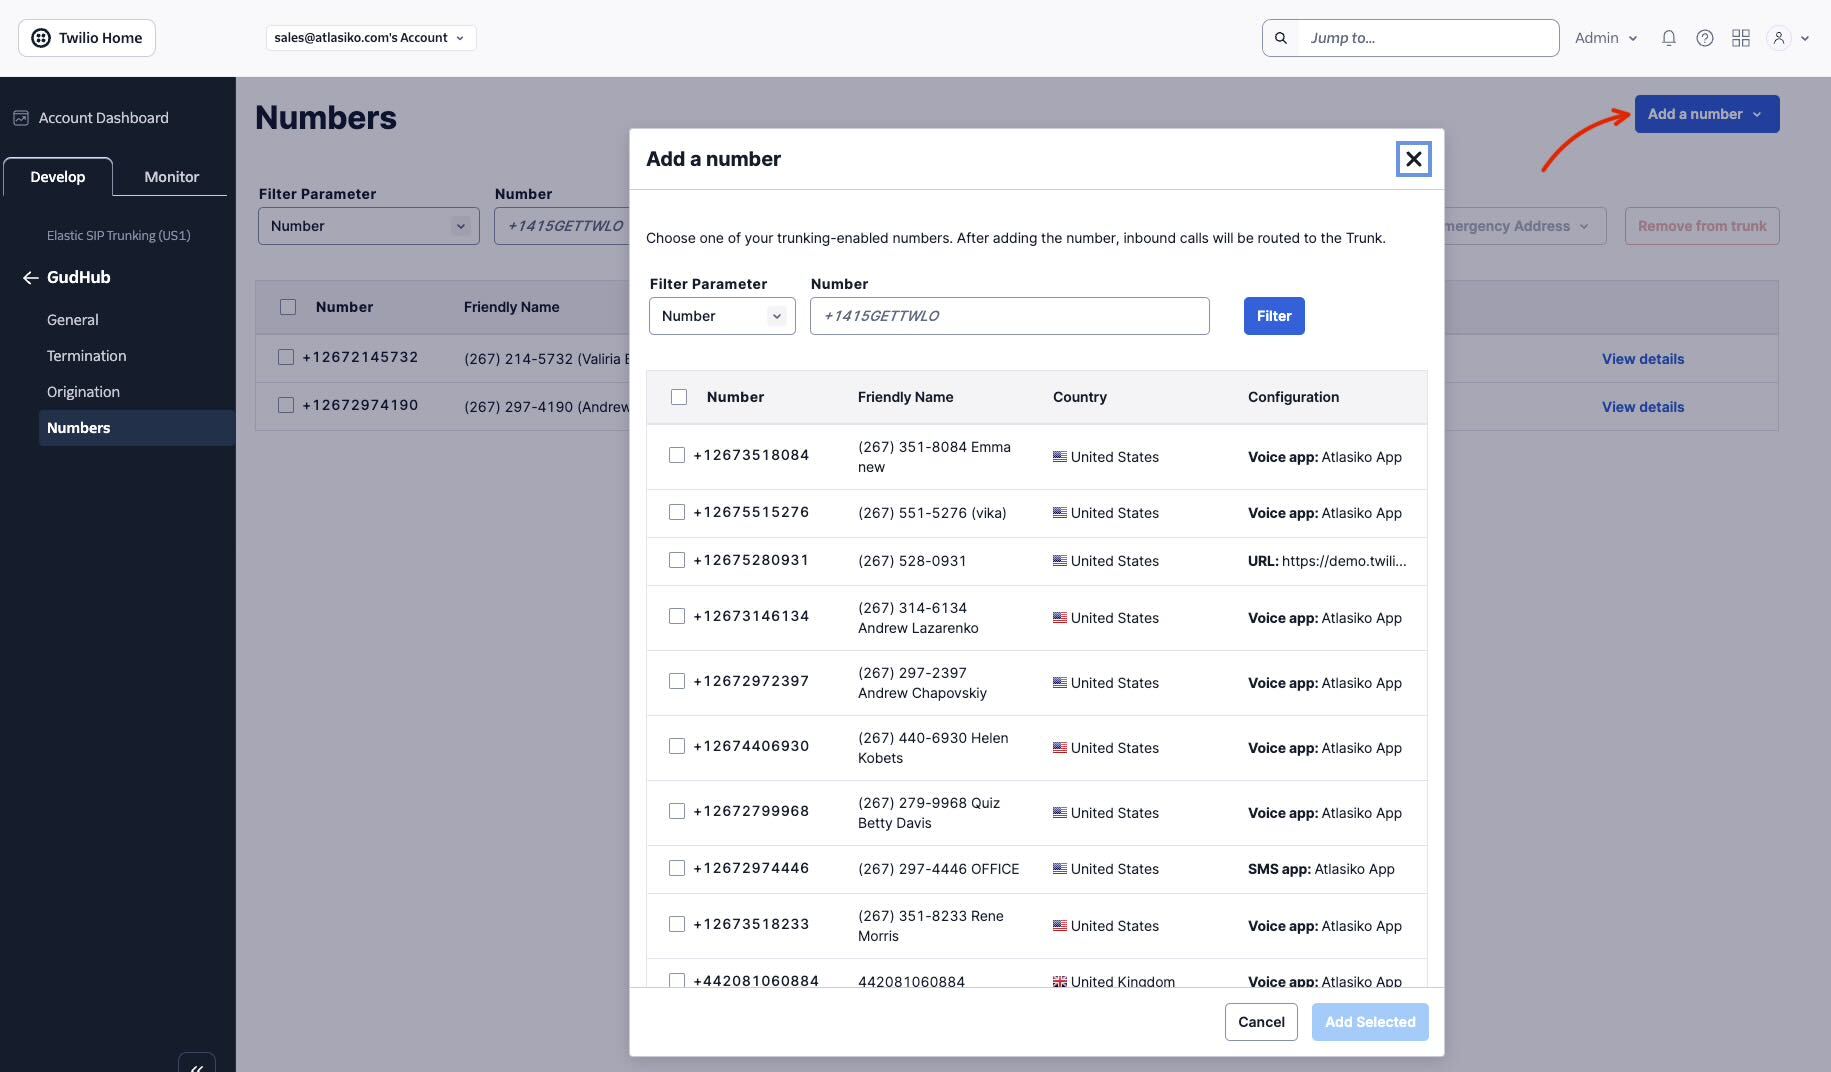Image resolution: width=1831 pixels, height=1072 pixels.
Task: Click the Elastic SIP Trunking (US1) link
Action: coord(119,236)
